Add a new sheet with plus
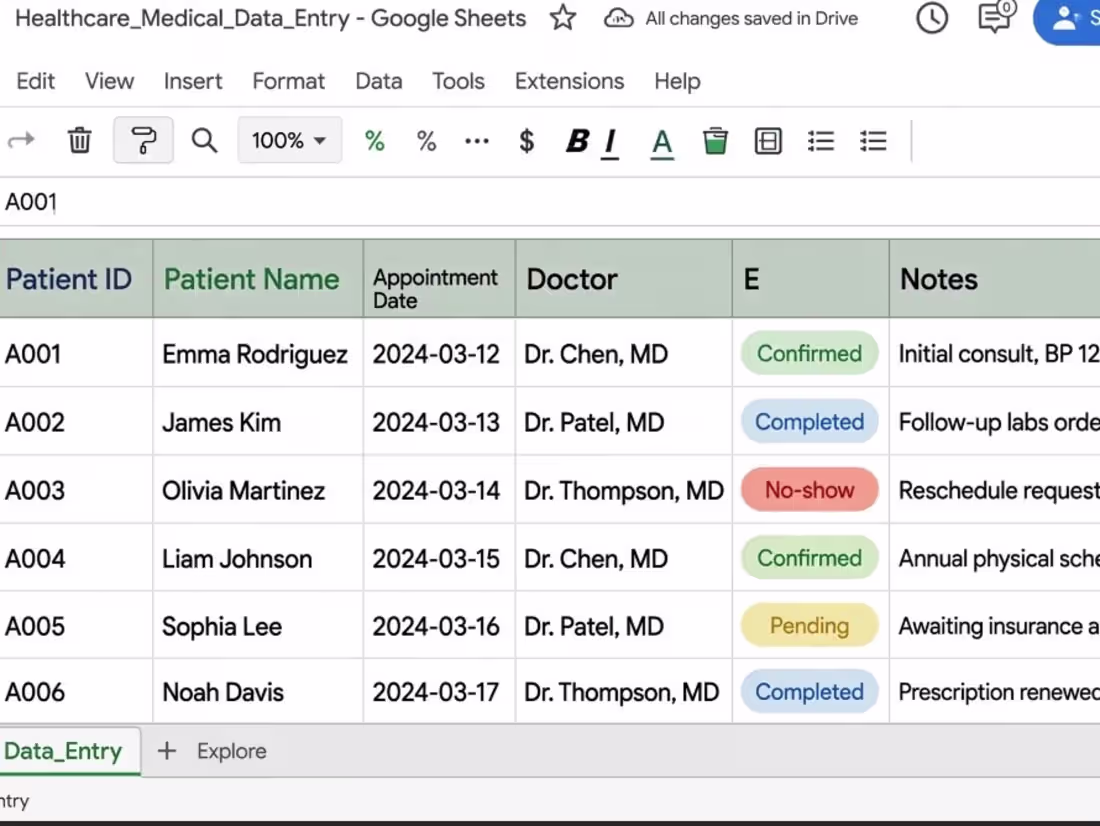Screen dimensions: 1100x826 coord(167,751)
